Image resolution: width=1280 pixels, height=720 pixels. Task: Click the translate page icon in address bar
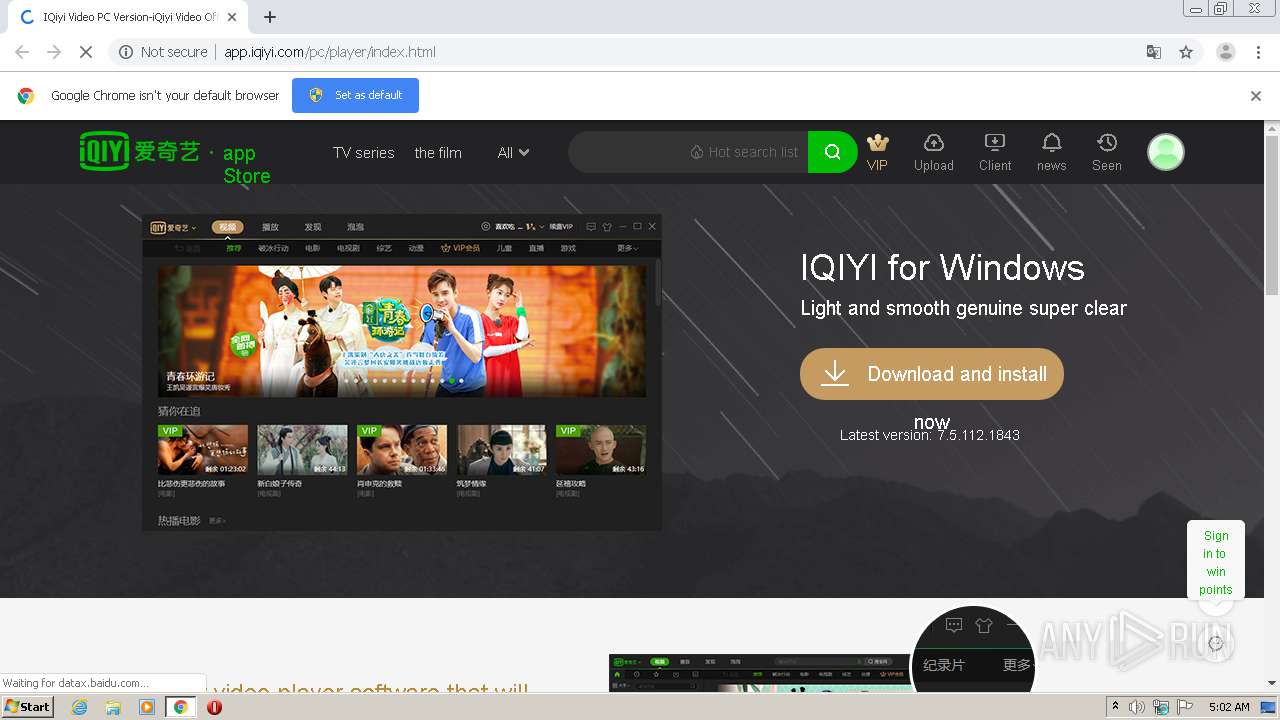(x=1153, y=52)
